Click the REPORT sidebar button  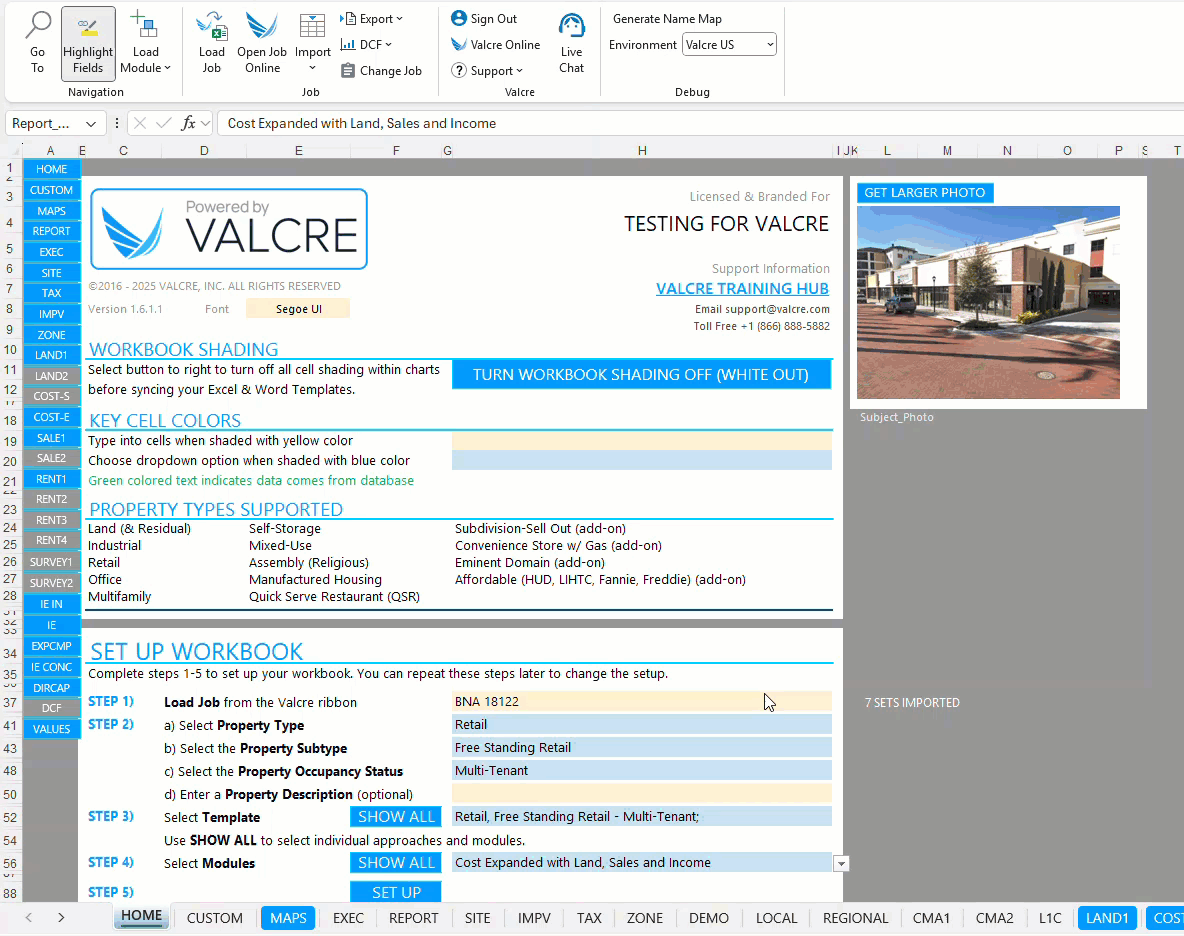tap(51, 231)
